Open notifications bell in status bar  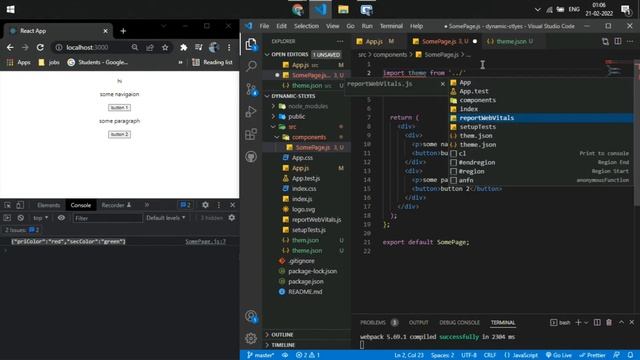[631, 355]
